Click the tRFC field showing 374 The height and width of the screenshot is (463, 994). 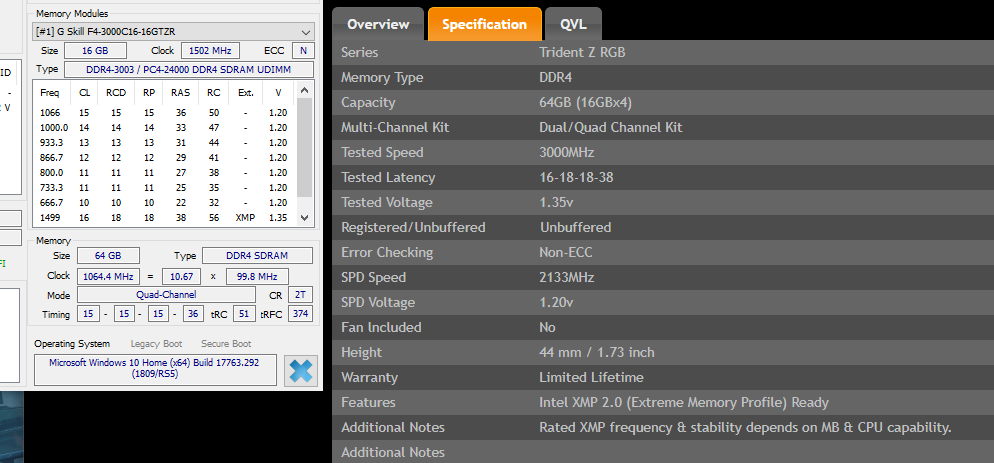[x=300, y=314]
